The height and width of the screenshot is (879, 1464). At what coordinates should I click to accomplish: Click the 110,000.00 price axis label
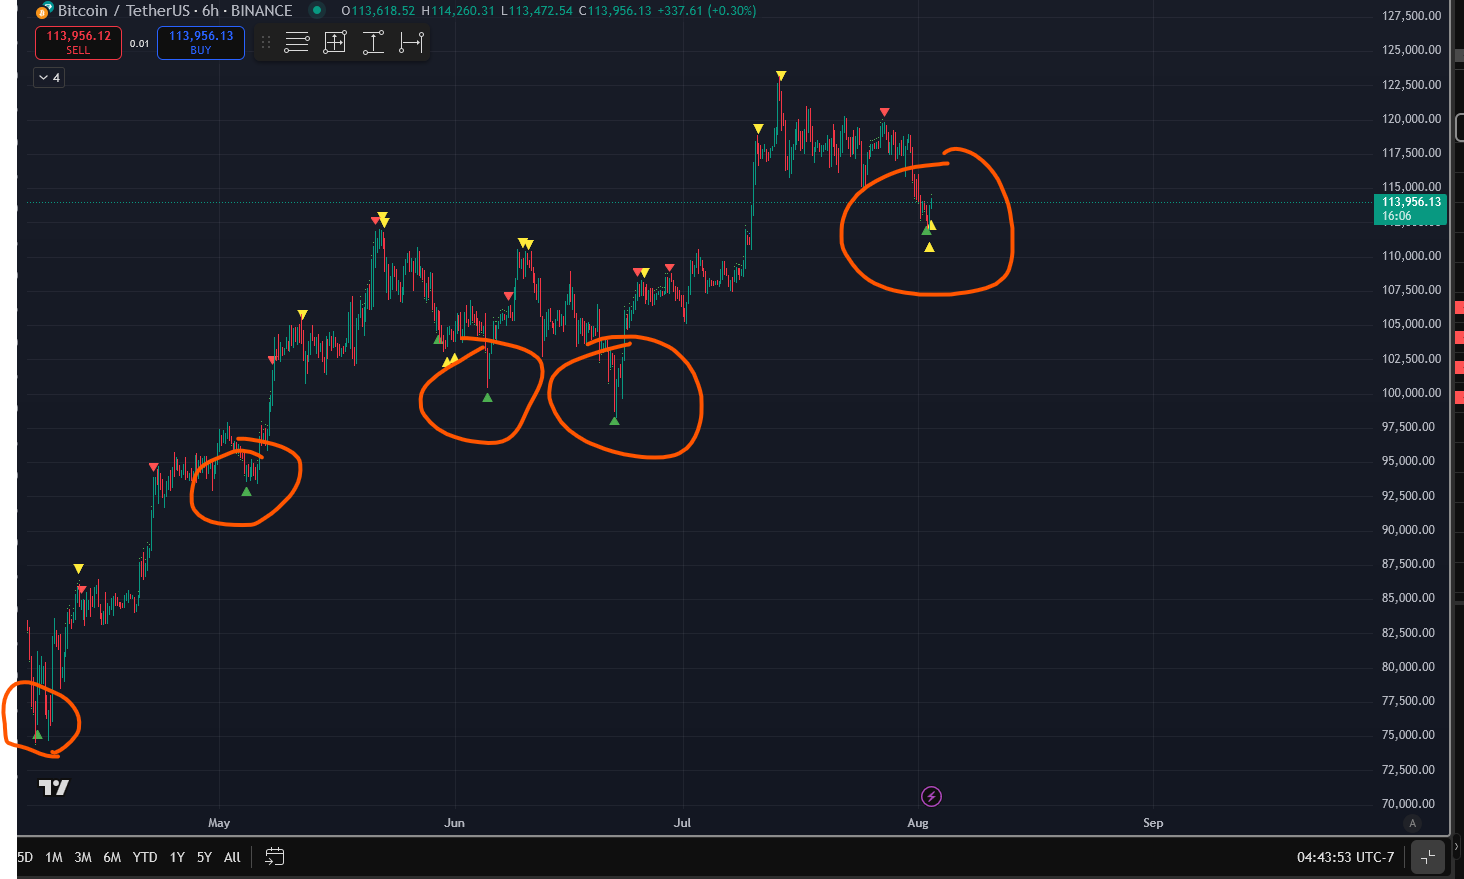pos(1411,256)
